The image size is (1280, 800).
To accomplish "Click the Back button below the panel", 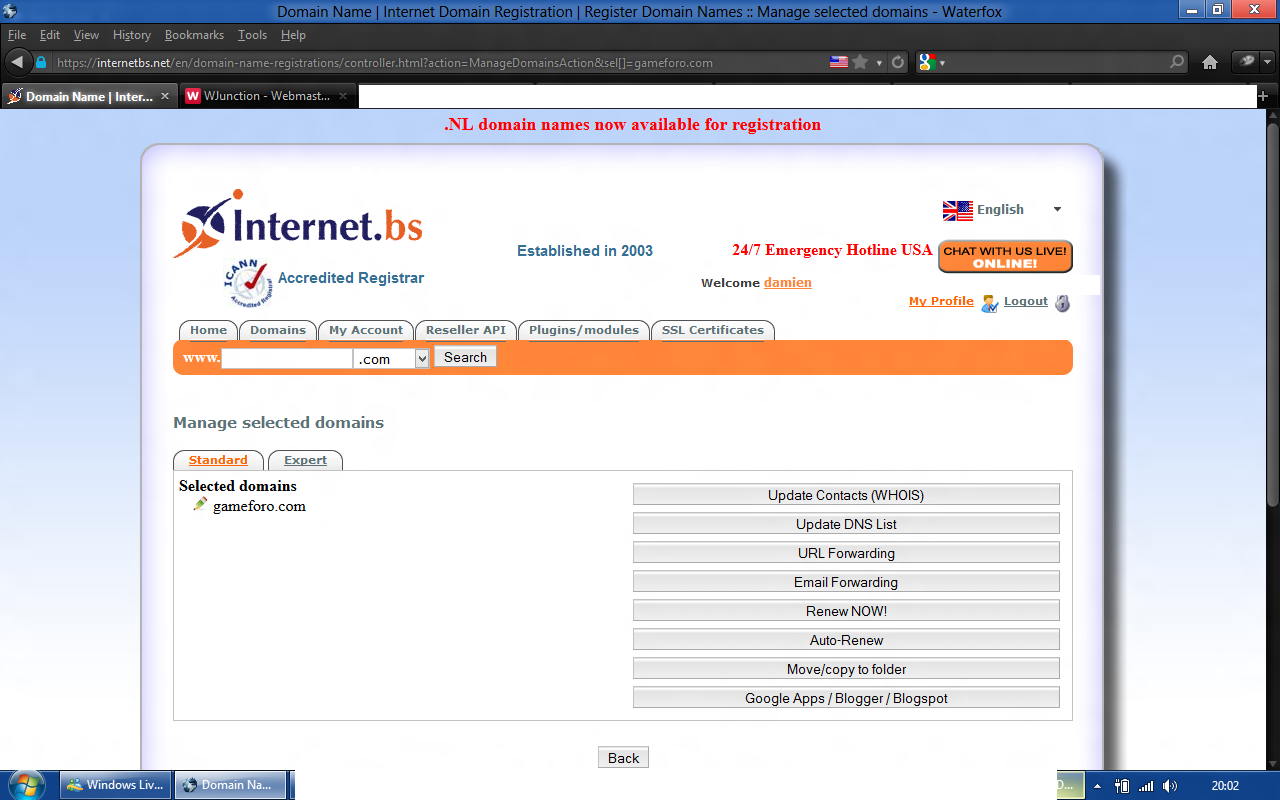I will 623,758.
